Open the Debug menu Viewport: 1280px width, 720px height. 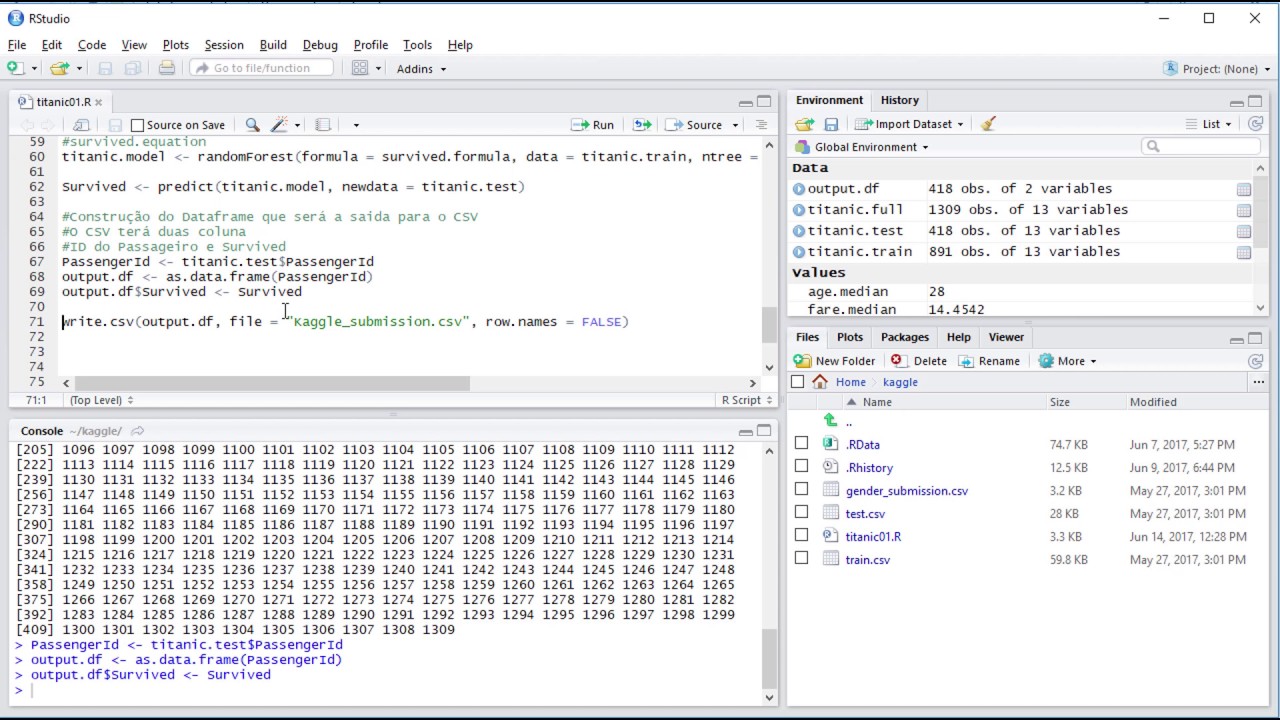click(x=320, y=45)
